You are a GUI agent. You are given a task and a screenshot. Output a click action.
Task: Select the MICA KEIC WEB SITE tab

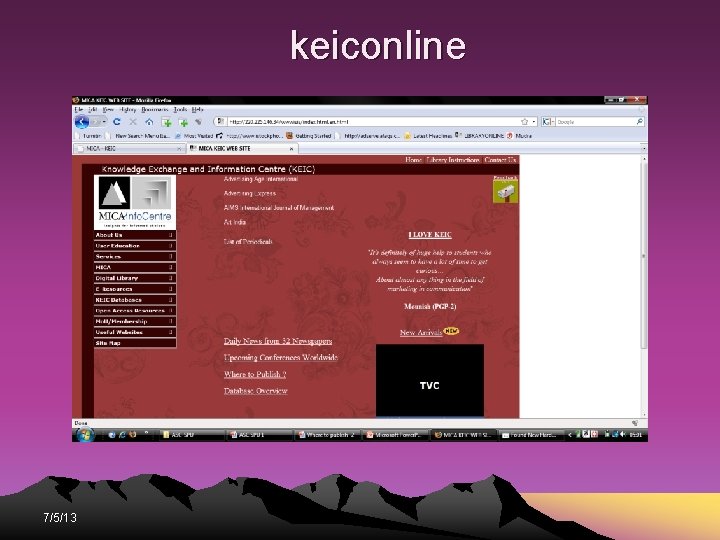click(242, 148)
